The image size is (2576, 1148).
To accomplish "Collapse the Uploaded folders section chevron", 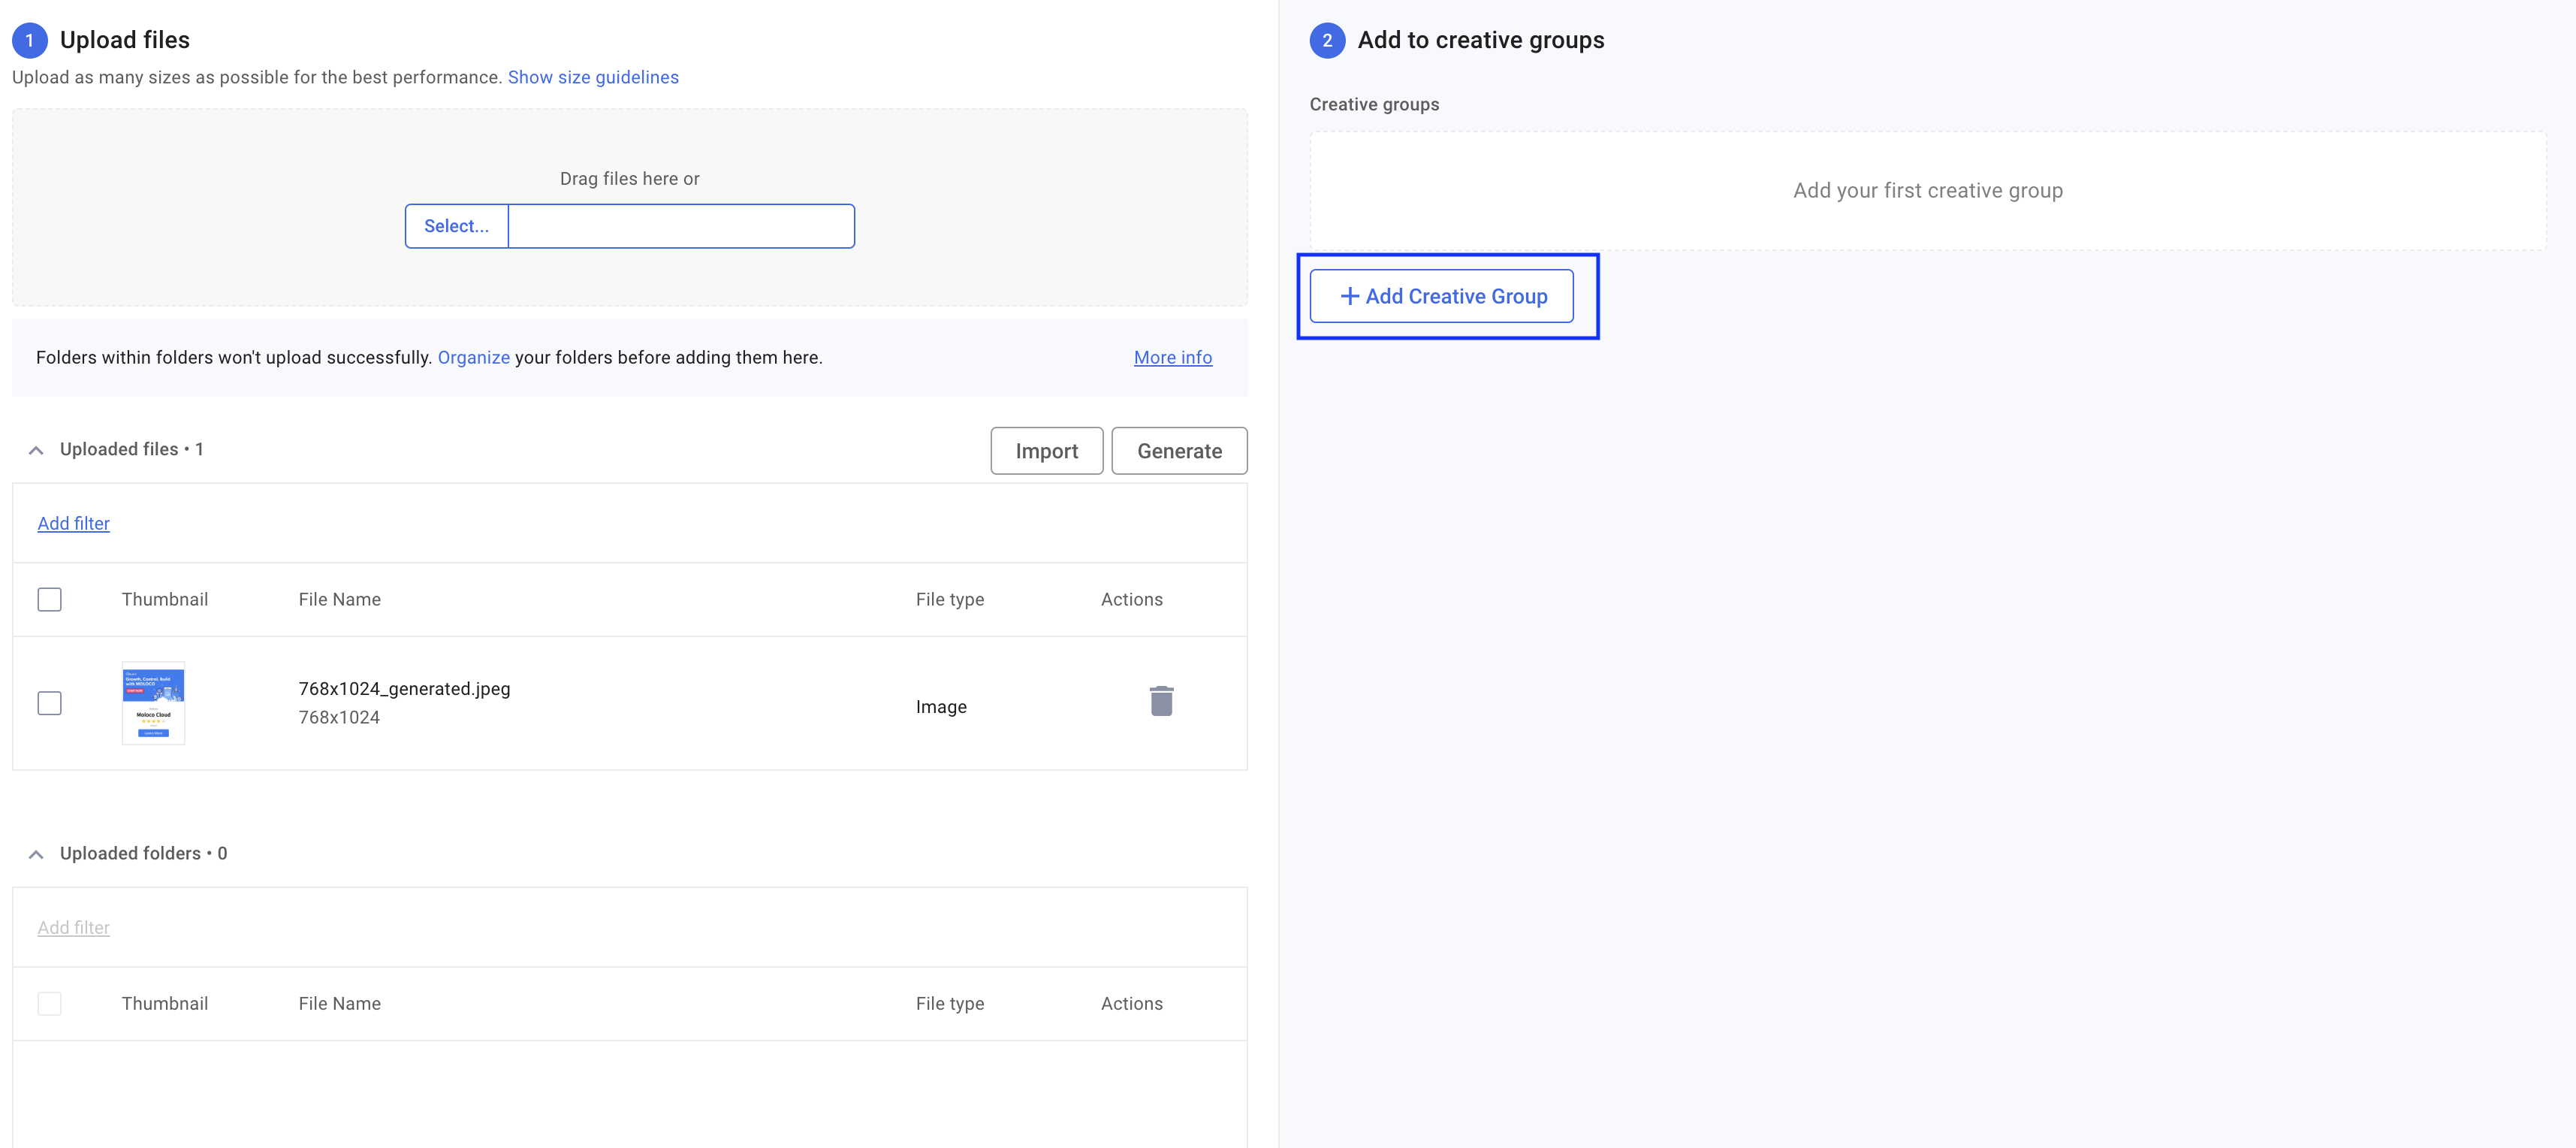I will tap(36, 854).
